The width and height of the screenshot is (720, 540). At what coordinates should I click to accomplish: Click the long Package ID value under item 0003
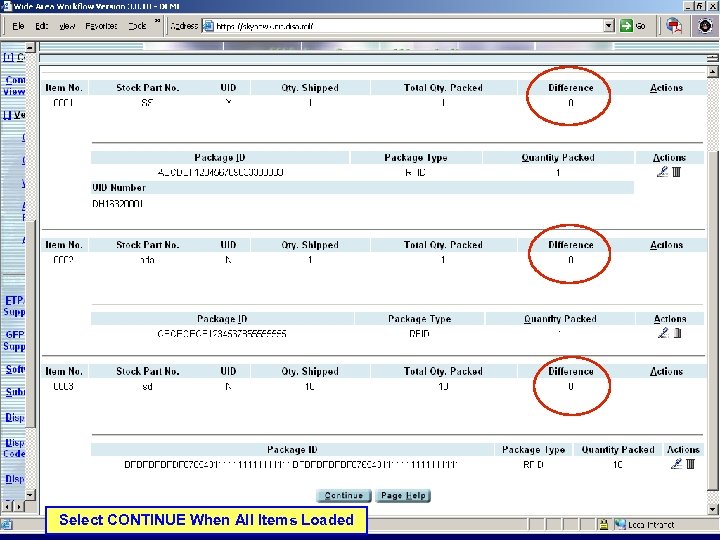click(291, 464)
